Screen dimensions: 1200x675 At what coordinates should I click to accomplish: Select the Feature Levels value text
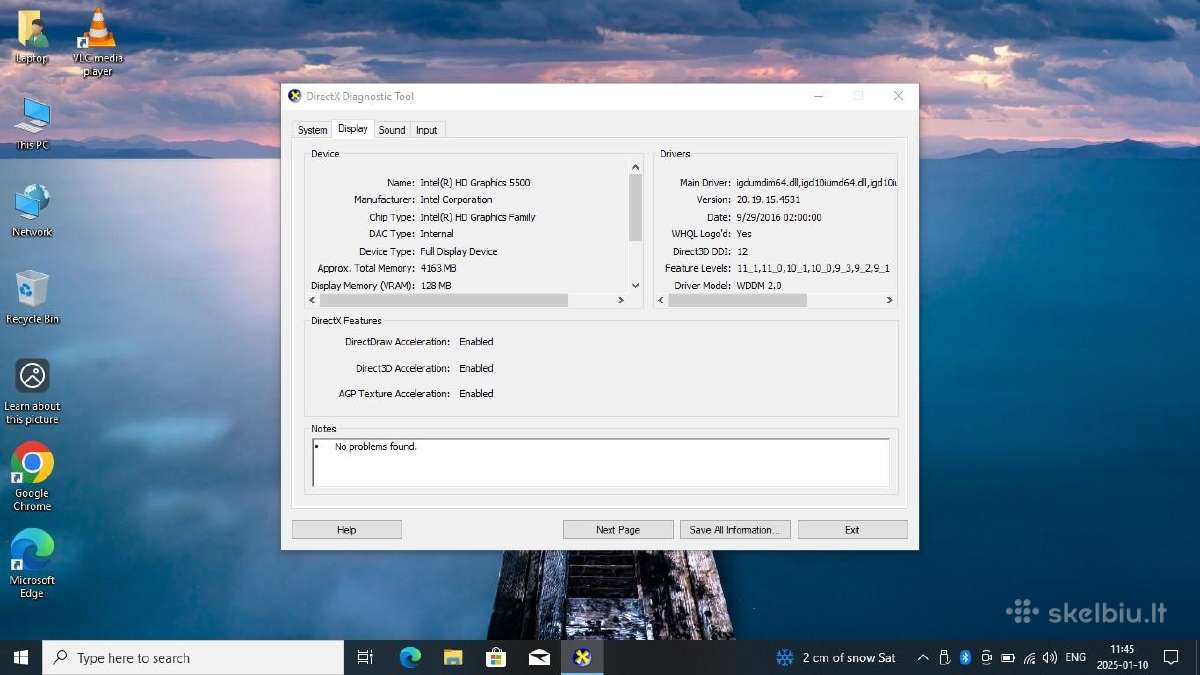[813, 269]
